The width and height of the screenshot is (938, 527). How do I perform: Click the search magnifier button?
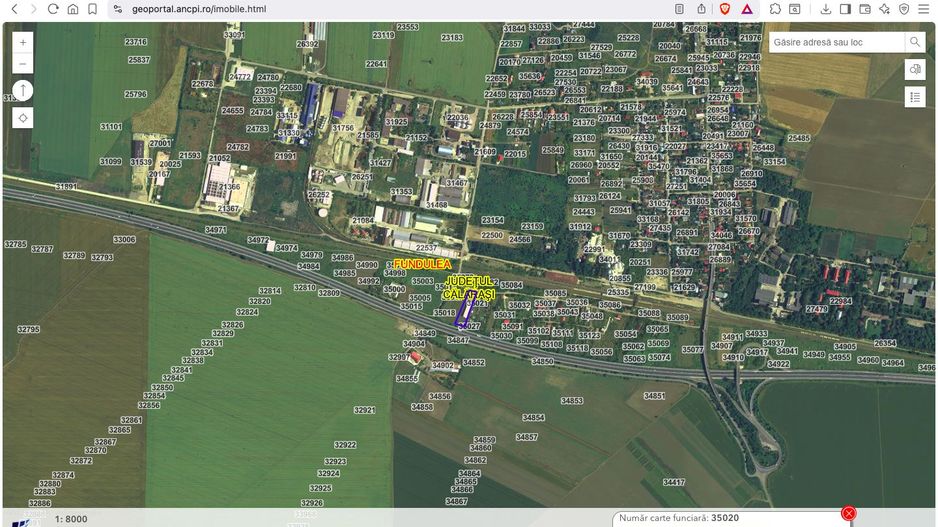(914, 42)
